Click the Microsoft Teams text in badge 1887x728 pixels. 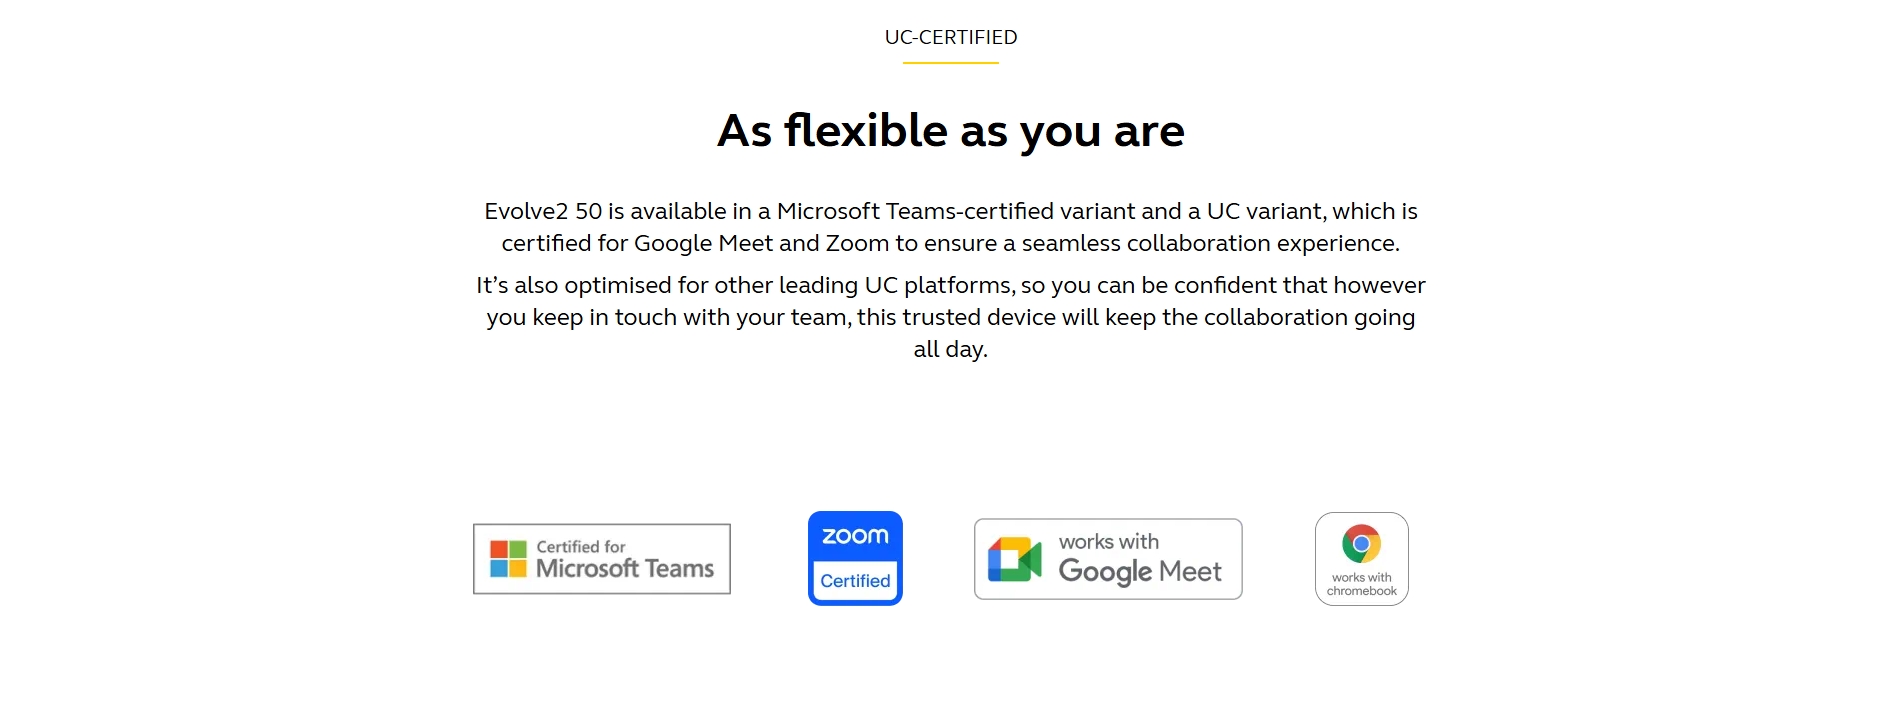pos(625,568)
